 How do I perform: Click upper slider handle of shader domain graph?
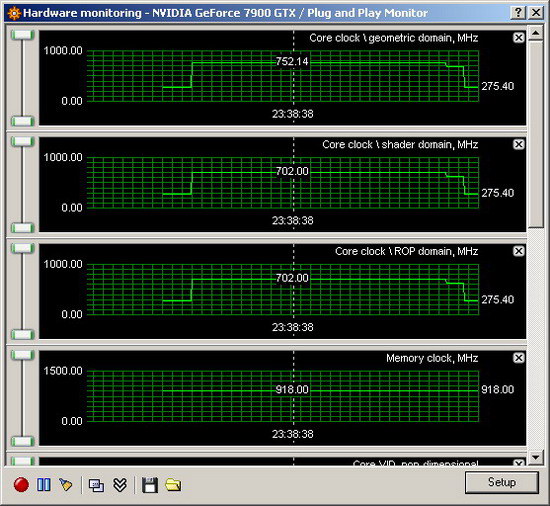[22, 142]
